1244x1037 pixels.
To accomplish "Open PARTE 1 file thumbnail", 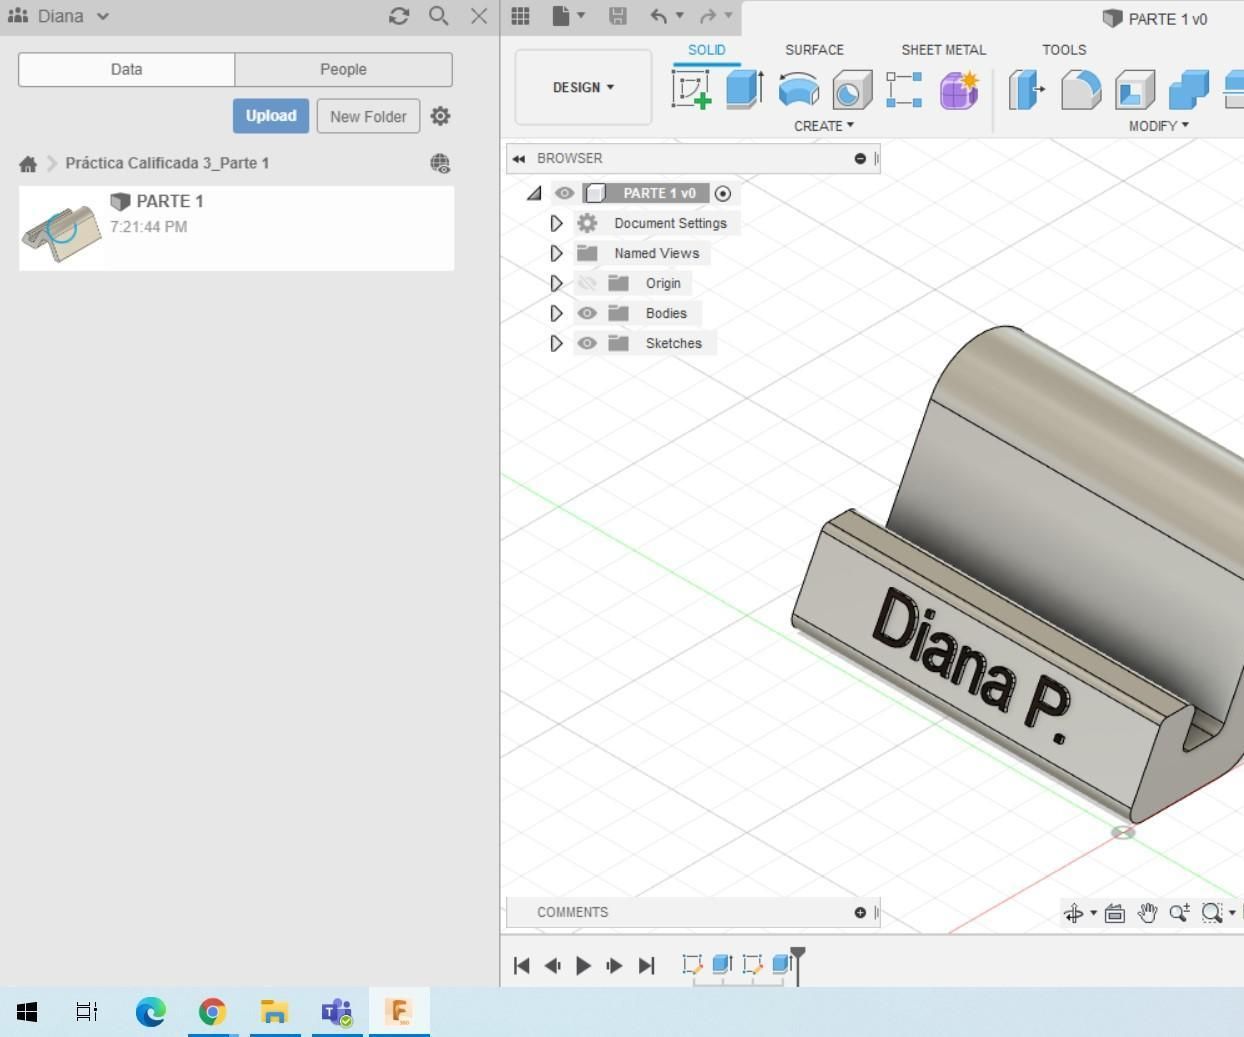I will click(x=62, y=230).
